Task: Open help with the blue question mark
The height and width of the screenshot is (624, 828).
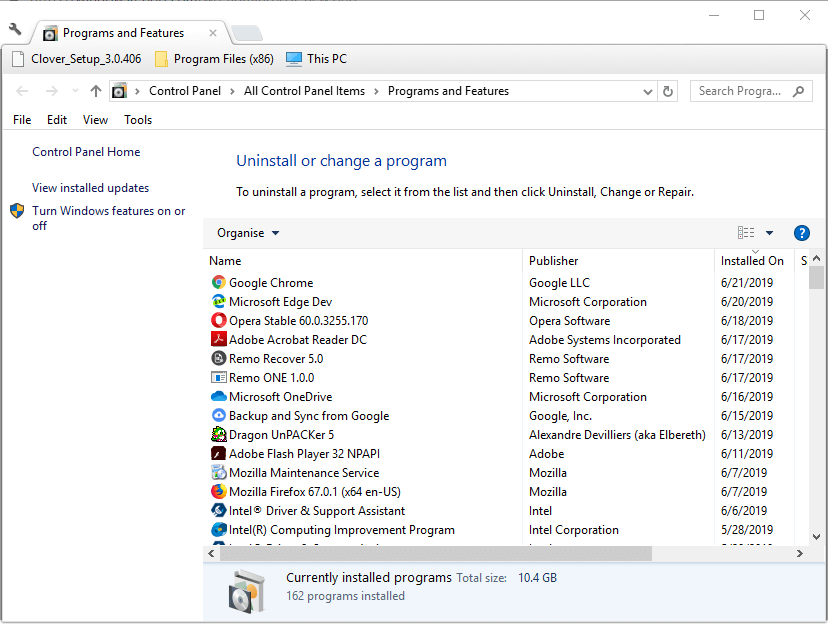Action: click(x=801, y=233)
